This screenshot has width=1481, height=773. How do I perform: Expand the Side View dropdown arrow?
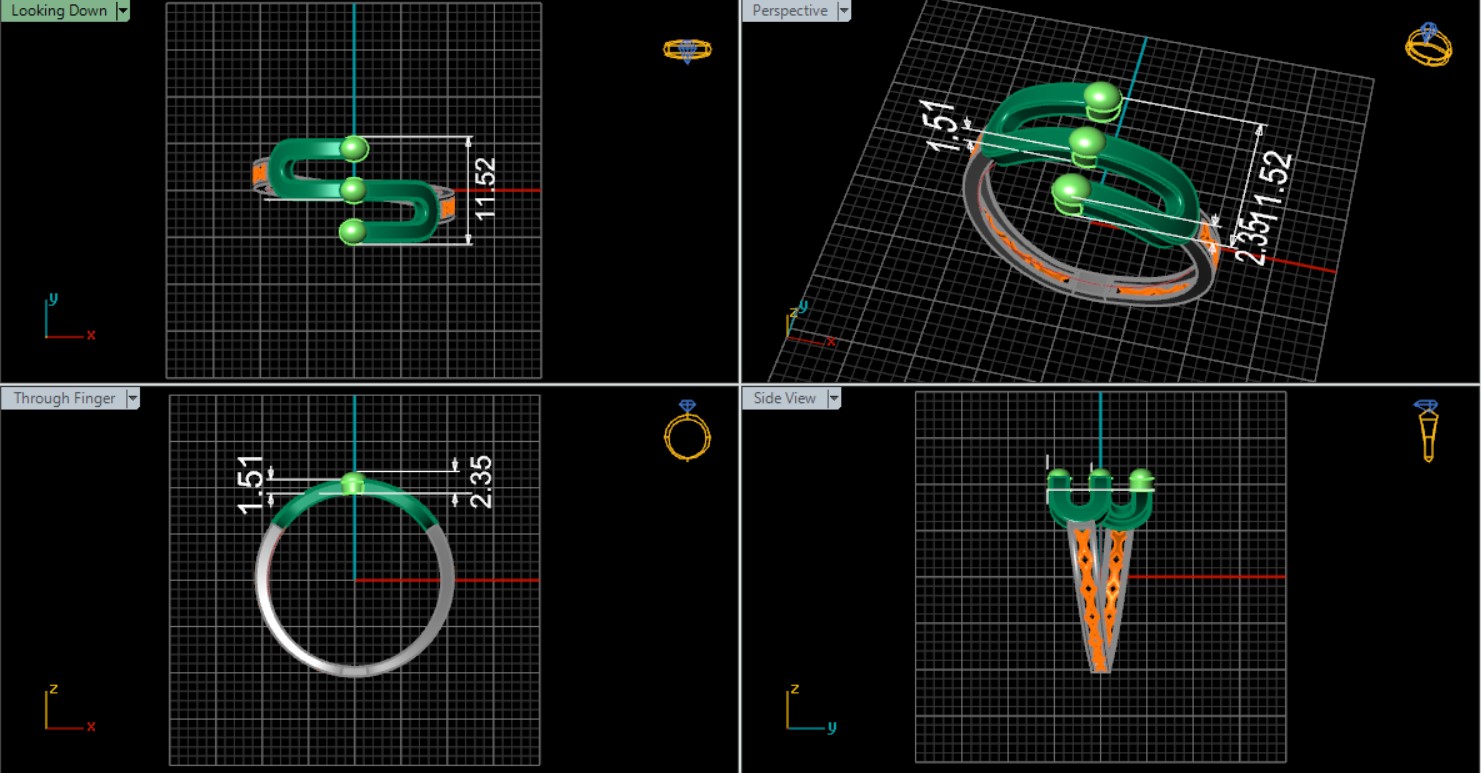pyautogui.click(x=833, y=399)
